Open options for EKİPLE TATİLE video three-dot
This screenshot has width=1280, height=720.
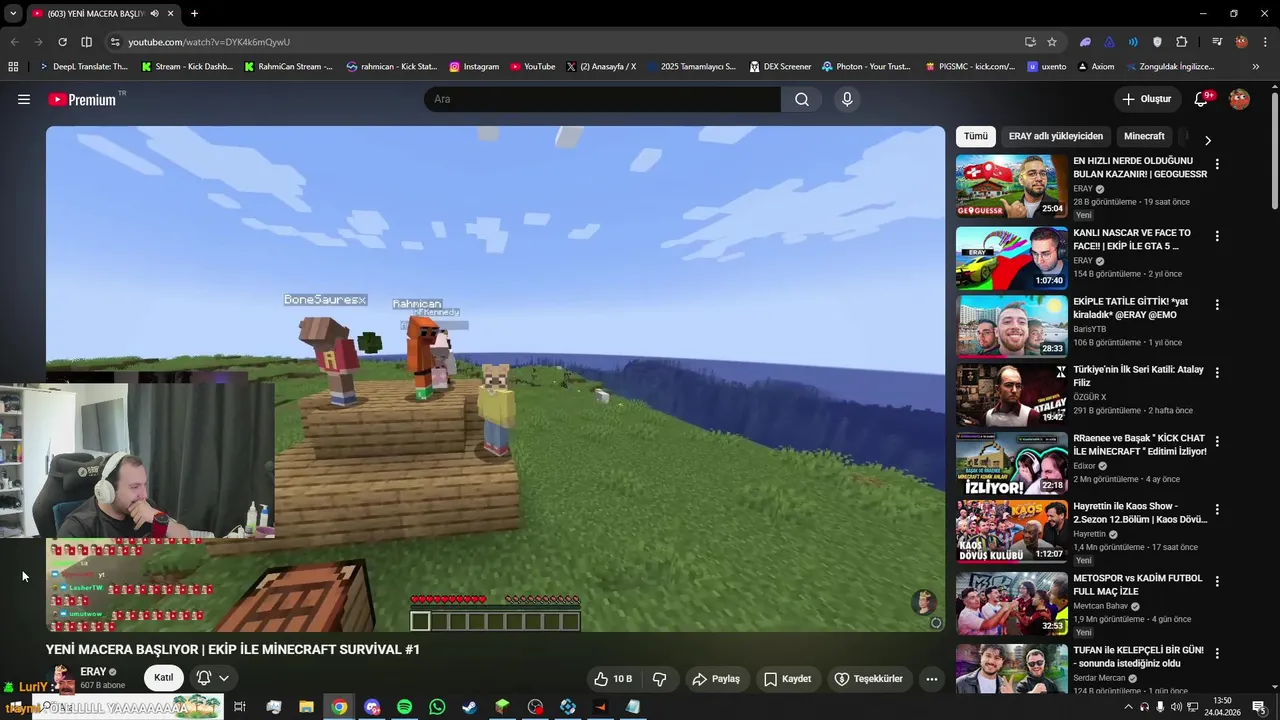(1217, 304)
